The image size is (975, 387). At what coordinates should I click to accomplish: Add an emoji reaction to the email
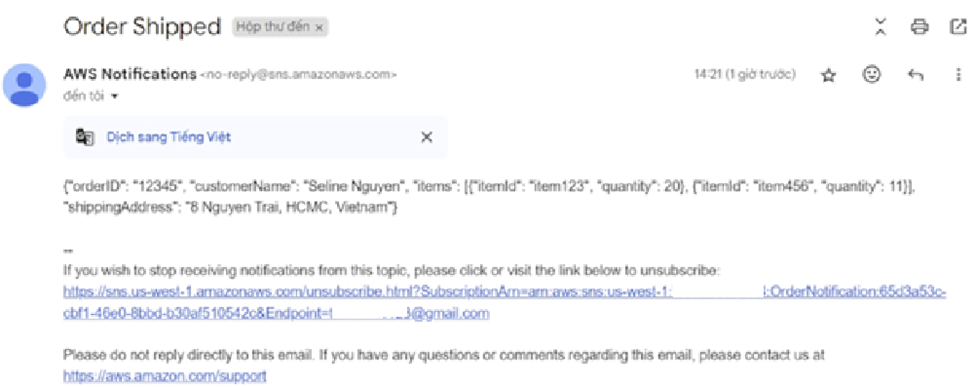click(872, 75)
